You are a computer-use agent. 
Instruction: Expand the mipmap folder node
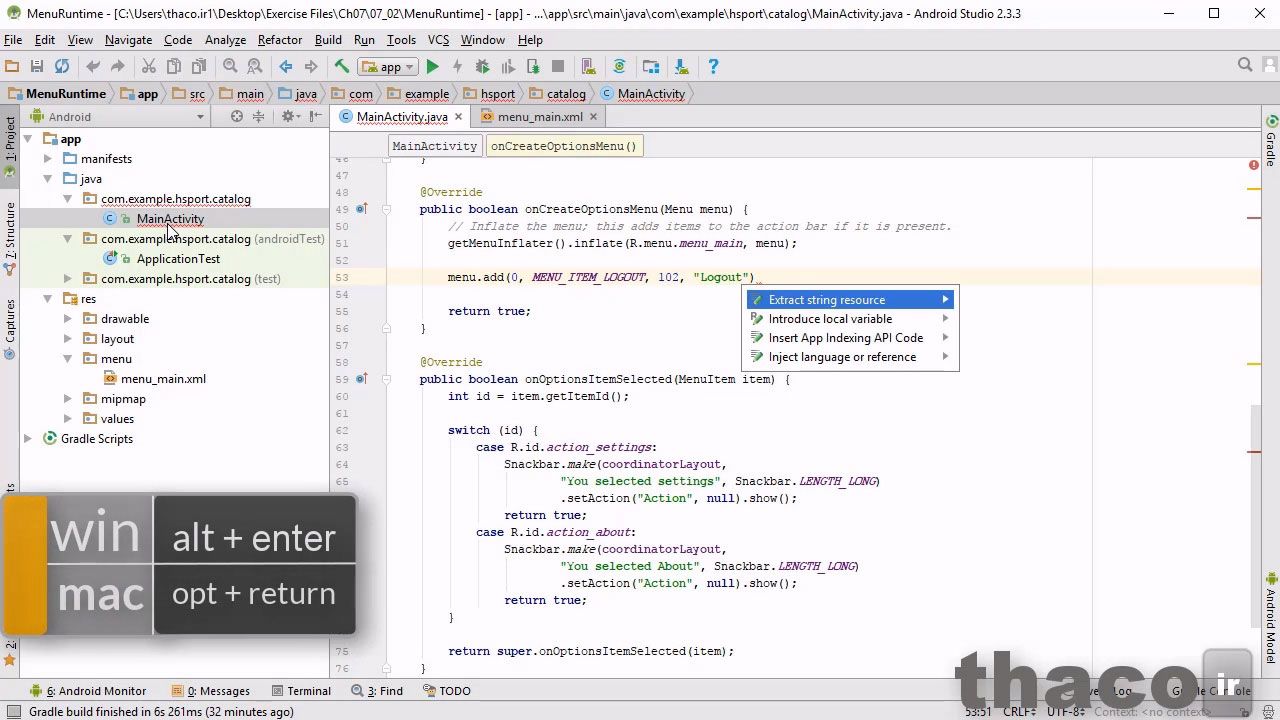[68, 399]
